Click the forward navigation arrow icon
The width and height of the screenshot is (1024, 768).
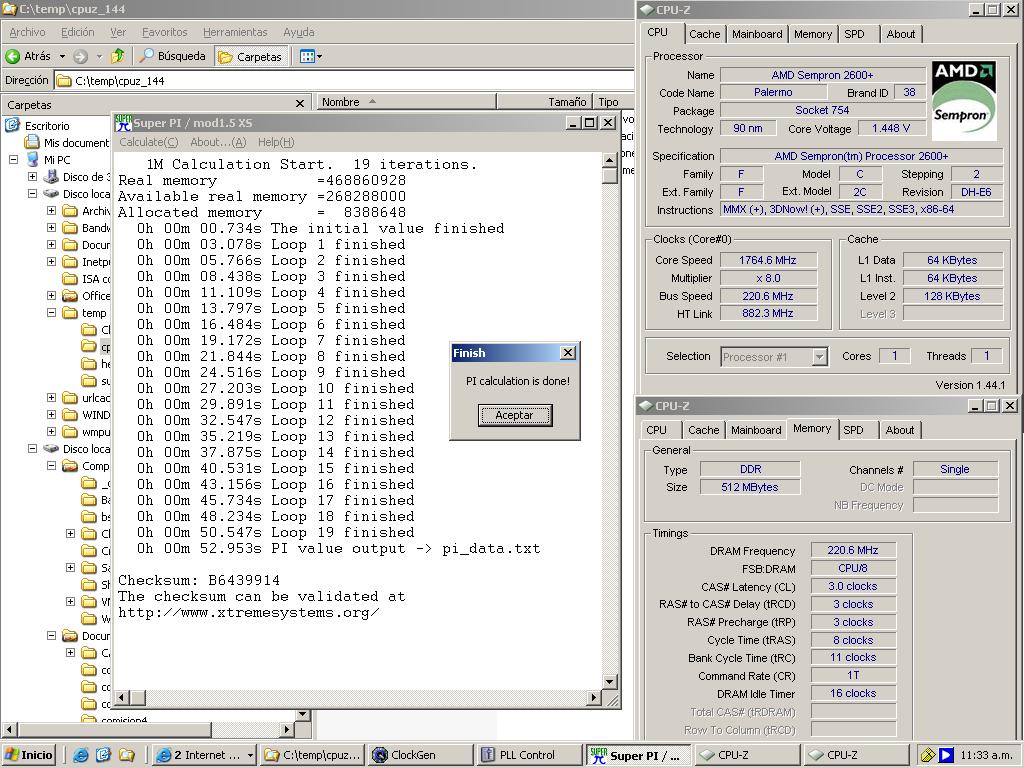coord(80,57)
